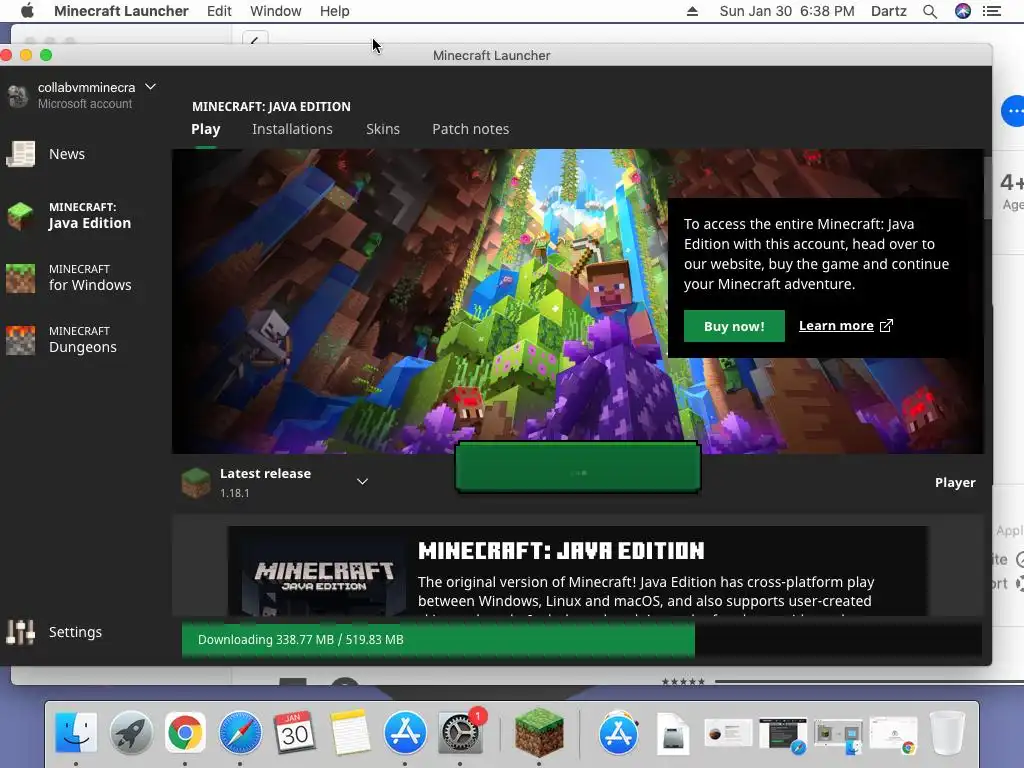Click the Microsoft account label
The height and width of the screenshot is (768, 1024).
coord(85,104)
